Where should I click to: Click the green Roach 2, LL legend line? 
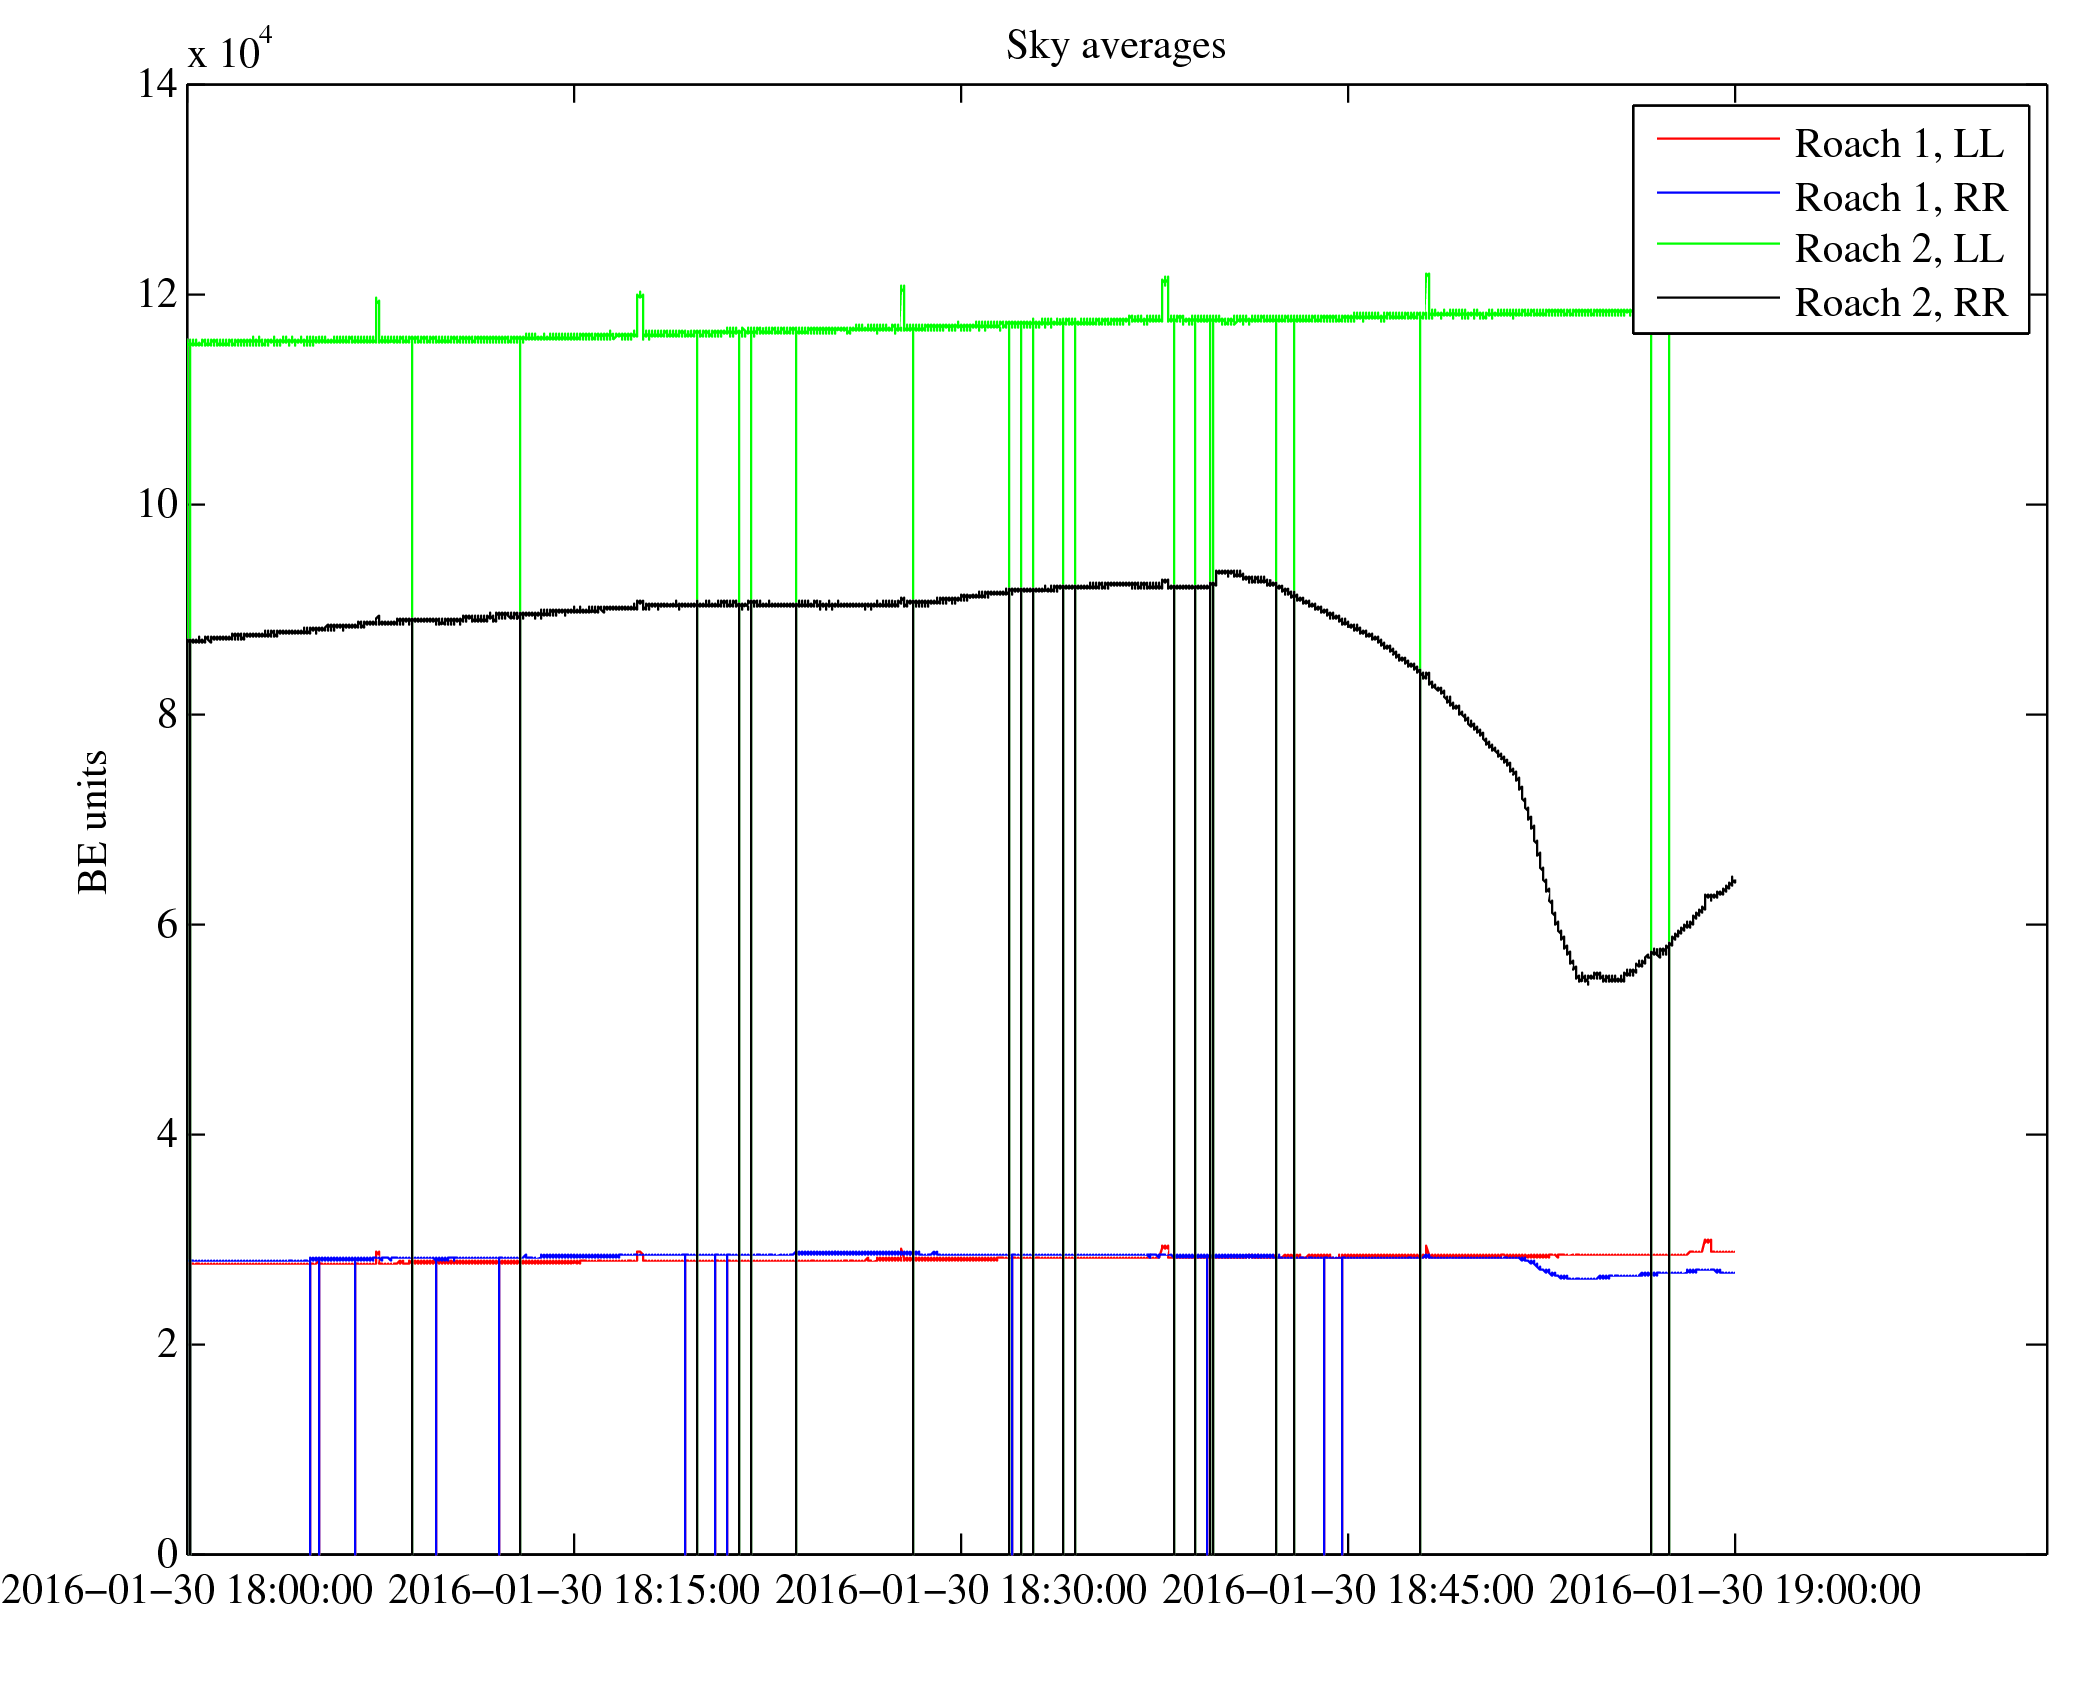click(1717, 244)
